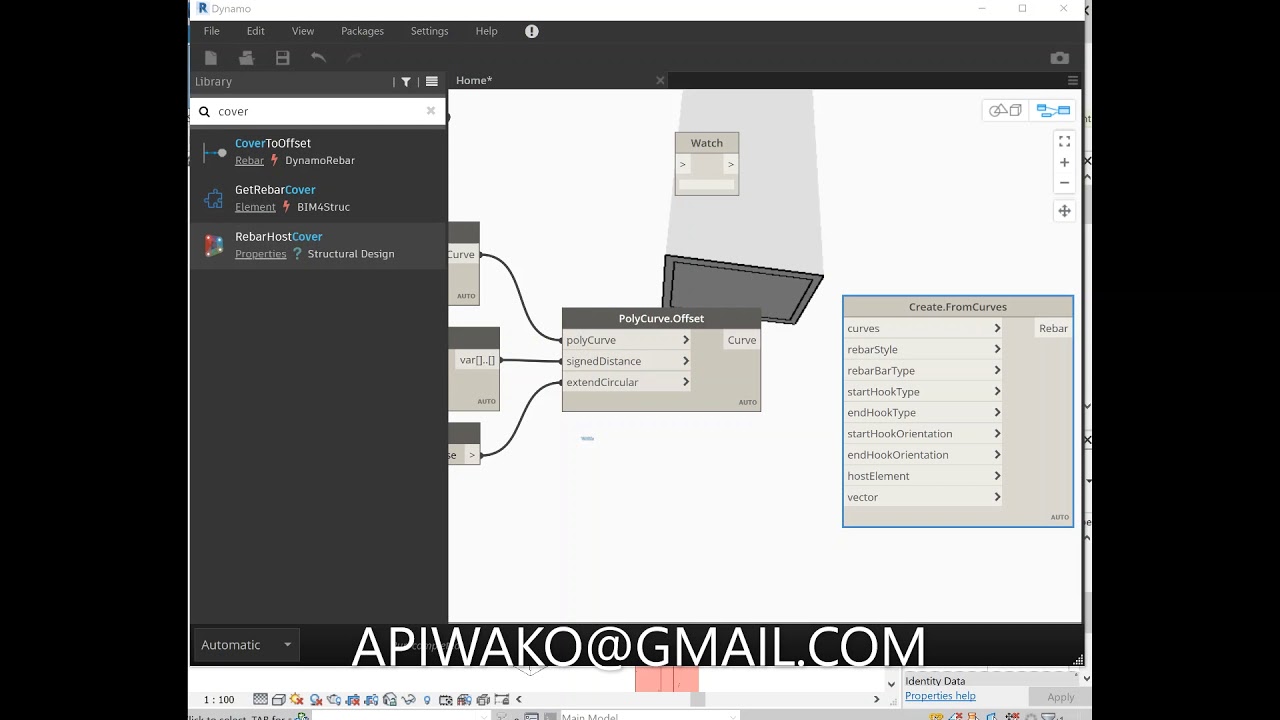Open the Packages menu
This screenshot has height=720, width=1280.
click(362, 31)
